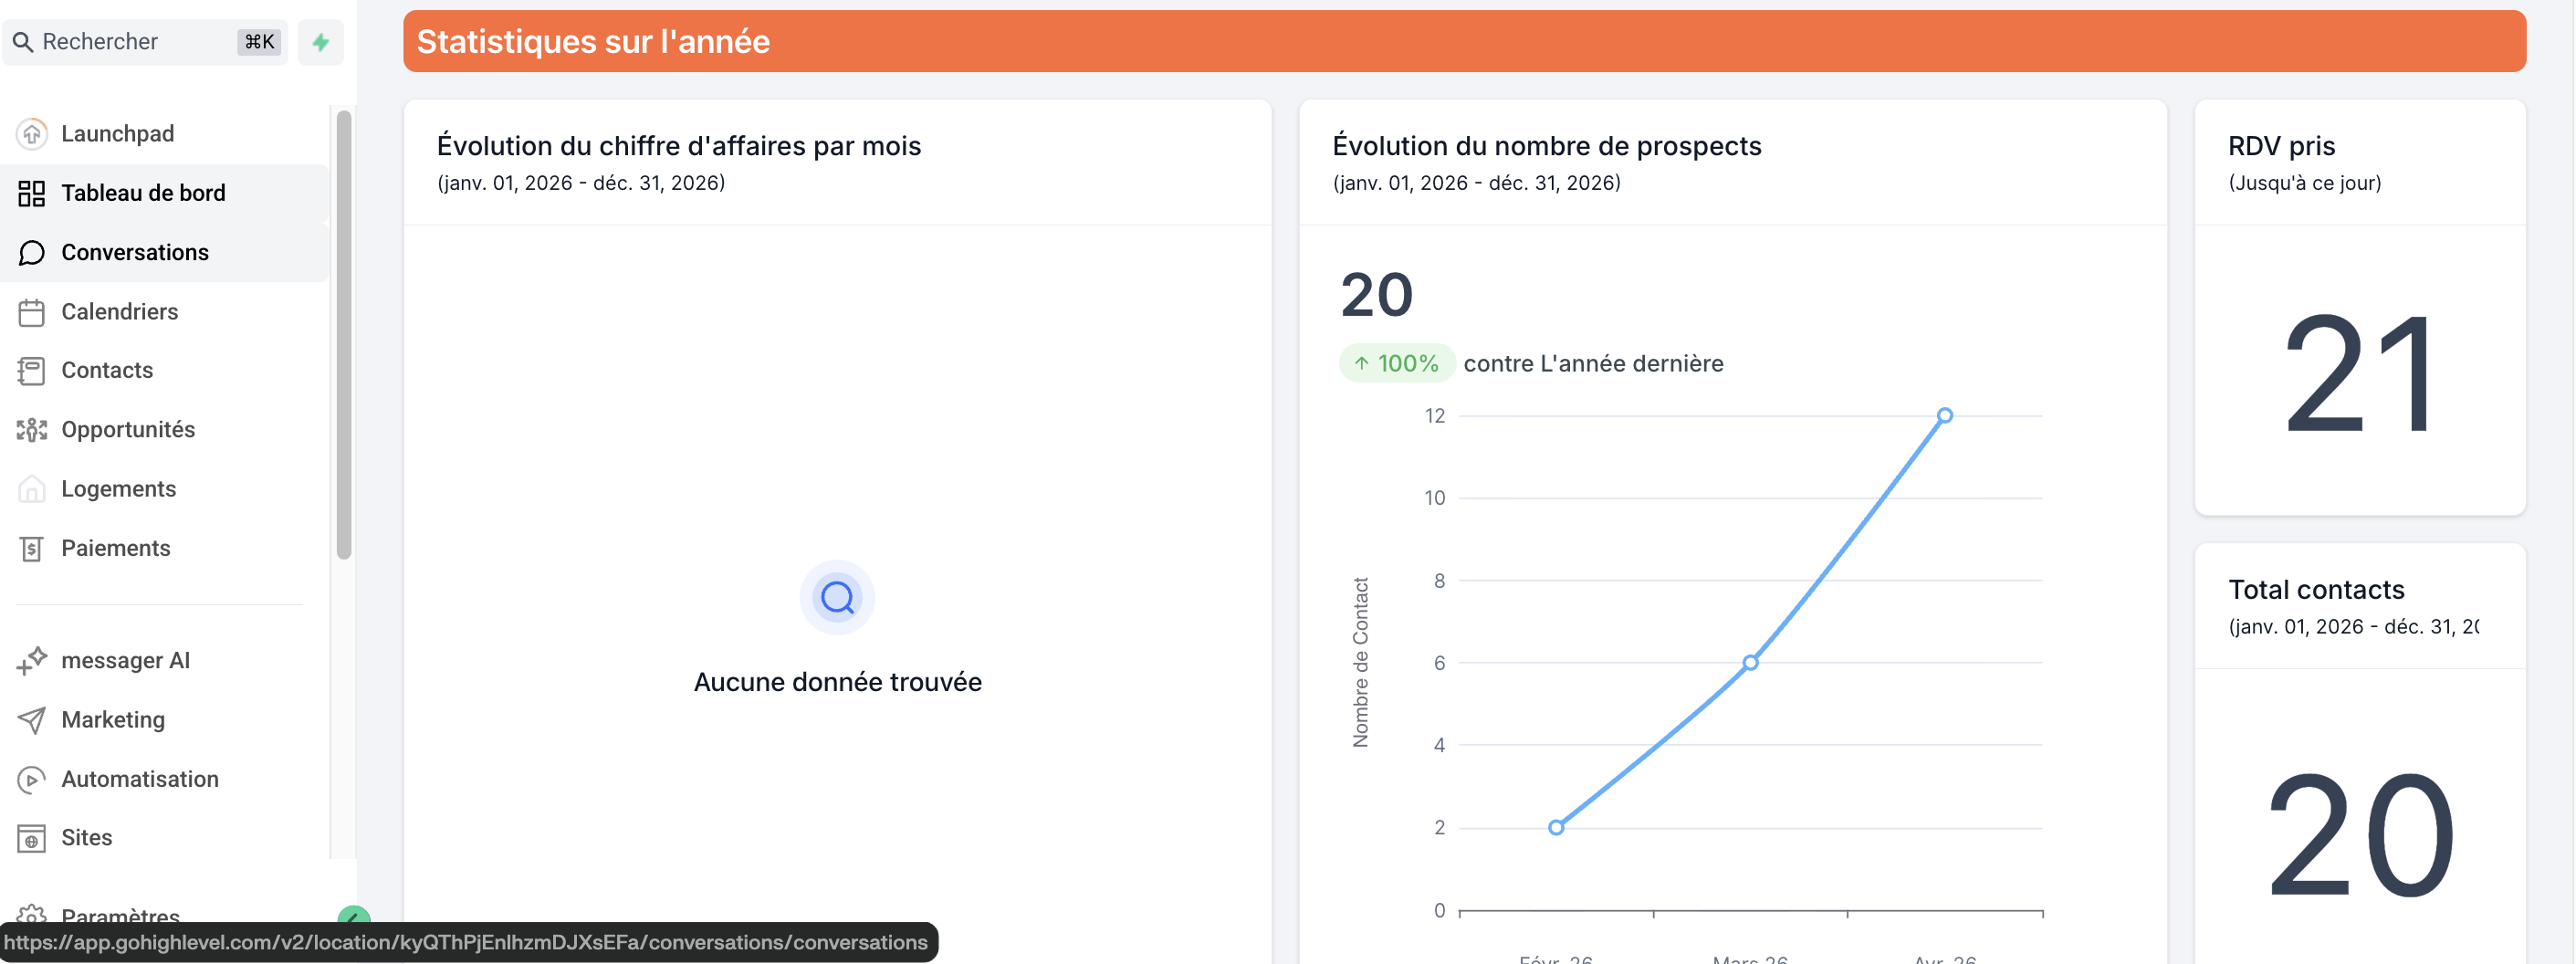
Task: Click the 'contre L'année dernière' comparison text
Action: (x=1593, y=363)
